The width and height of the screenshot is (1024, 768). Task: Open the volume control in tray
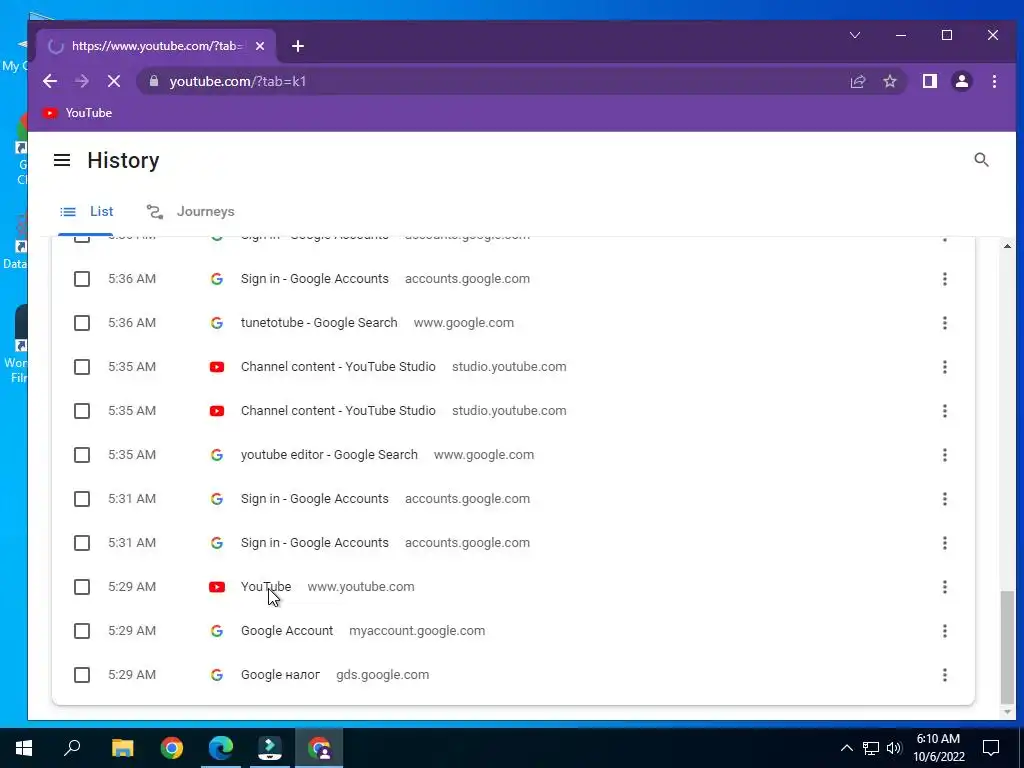[x=894, y=748]
